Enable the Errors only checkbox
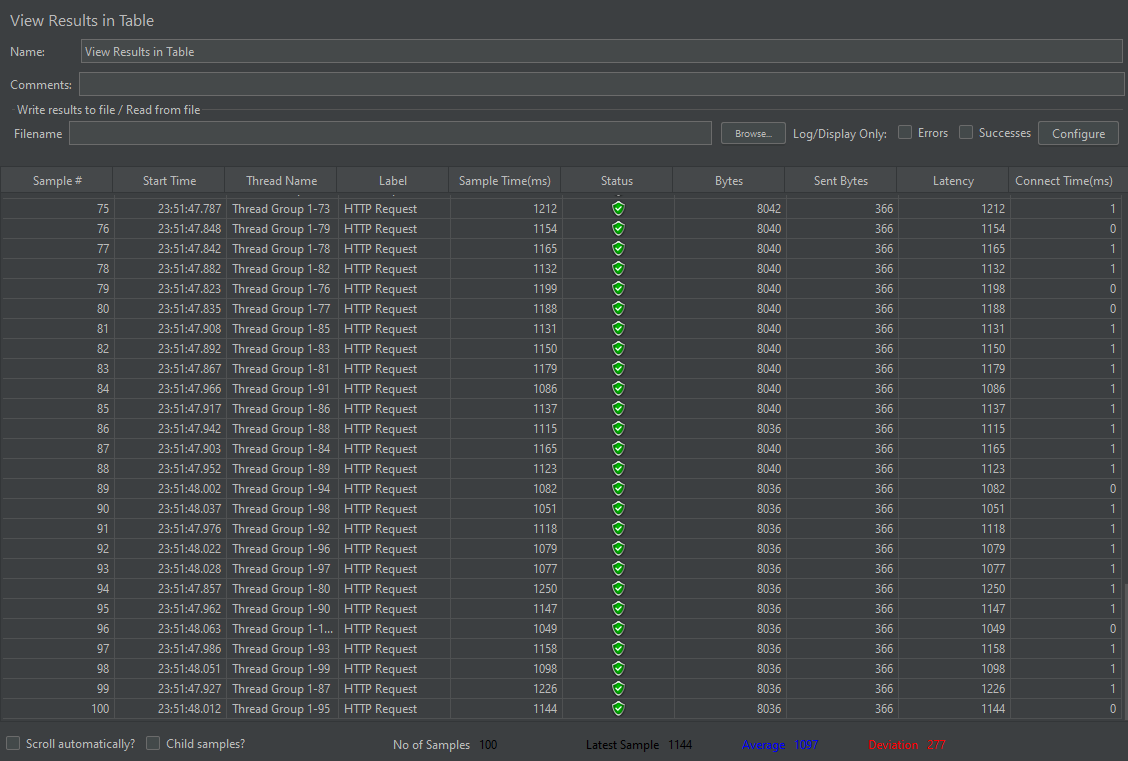 point(905,132)
